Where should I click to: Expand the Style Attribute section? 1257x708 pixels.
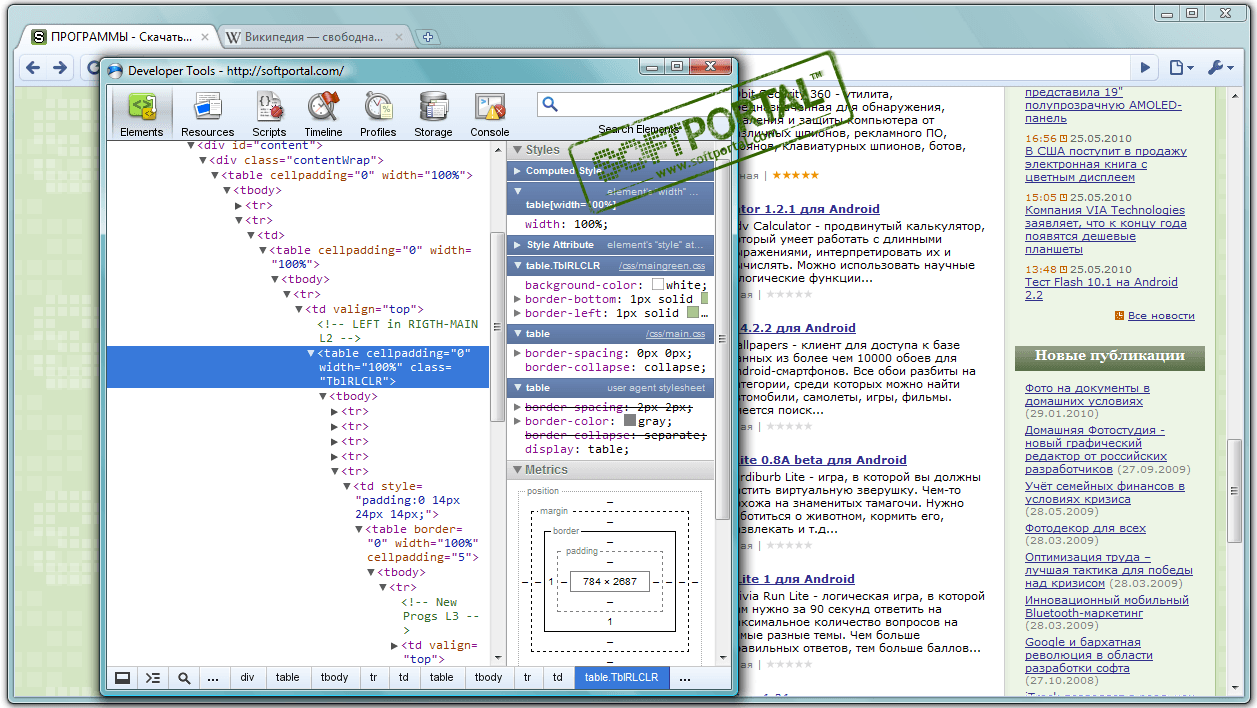[518, 245]
